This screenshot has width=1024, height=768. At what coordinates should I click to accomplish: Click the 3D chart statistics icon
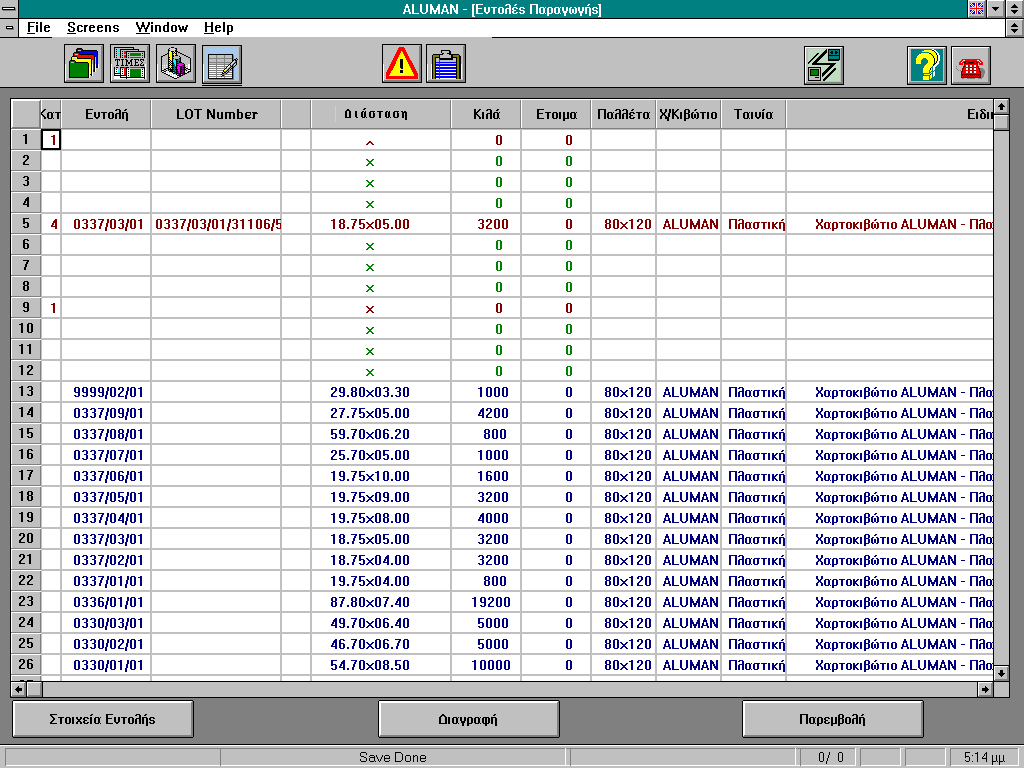tap(175, 66)
